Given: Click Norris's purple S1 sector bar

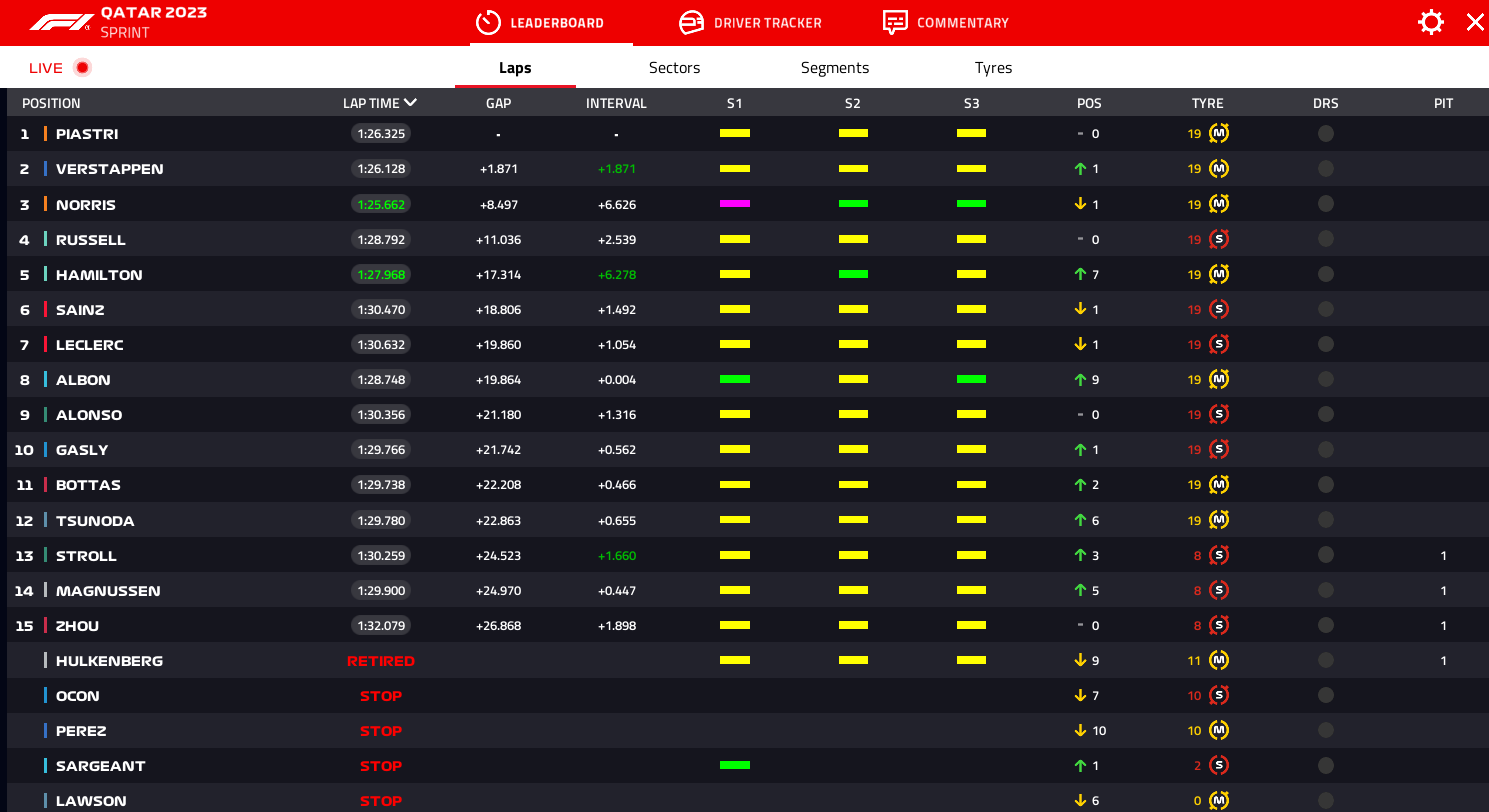Looking at the screenshot, I should 735,204.
